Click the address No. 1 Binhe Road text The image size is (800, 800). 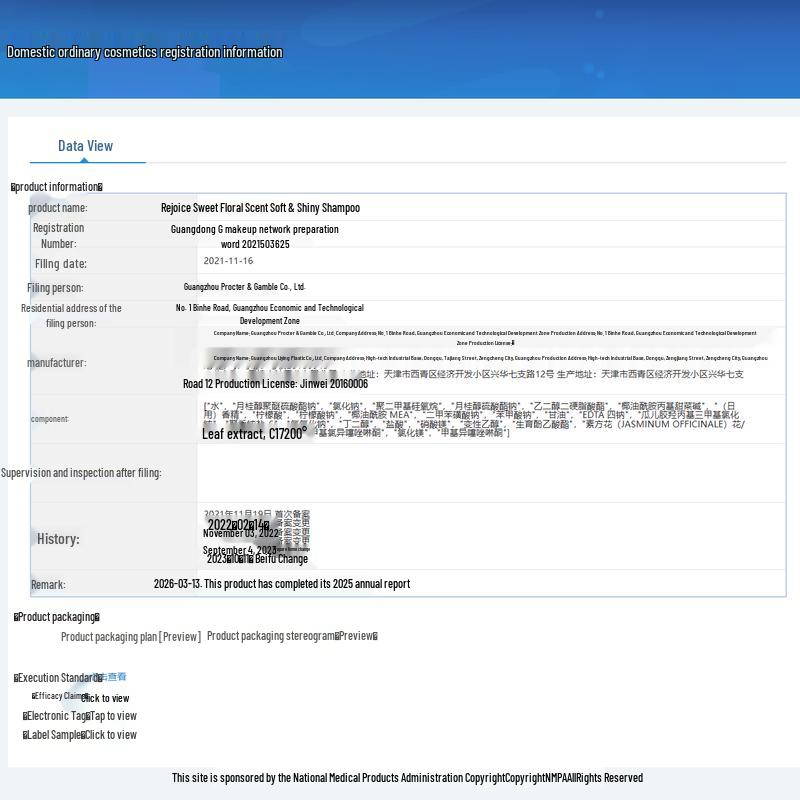269,314
